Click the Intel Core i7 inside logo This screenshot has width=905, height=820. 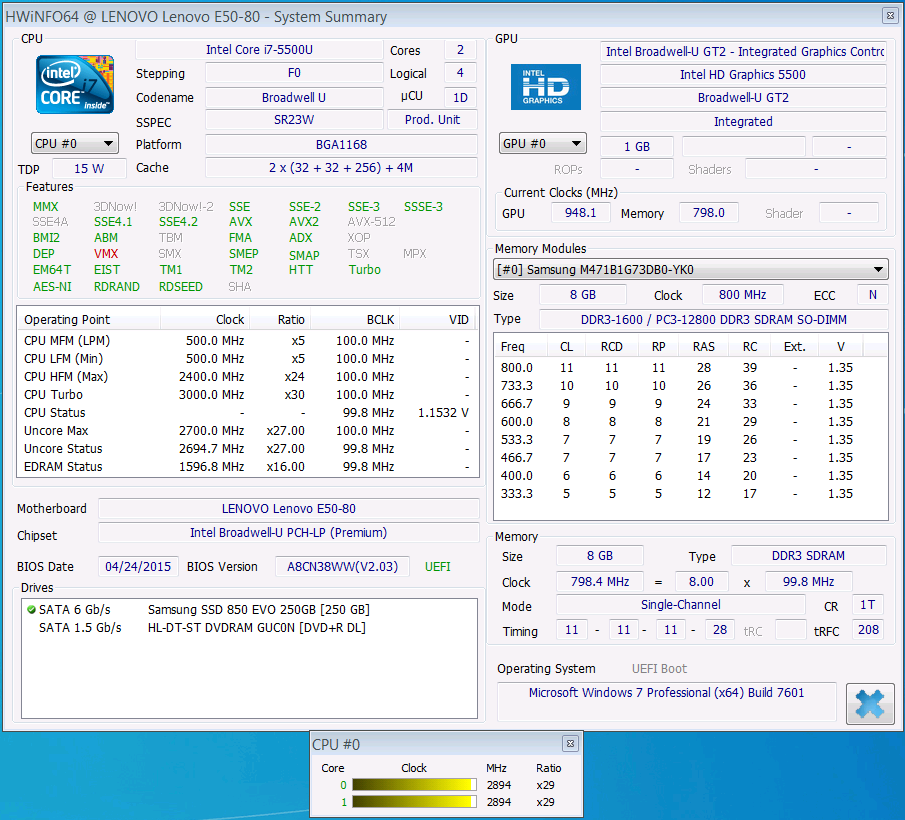74,84
